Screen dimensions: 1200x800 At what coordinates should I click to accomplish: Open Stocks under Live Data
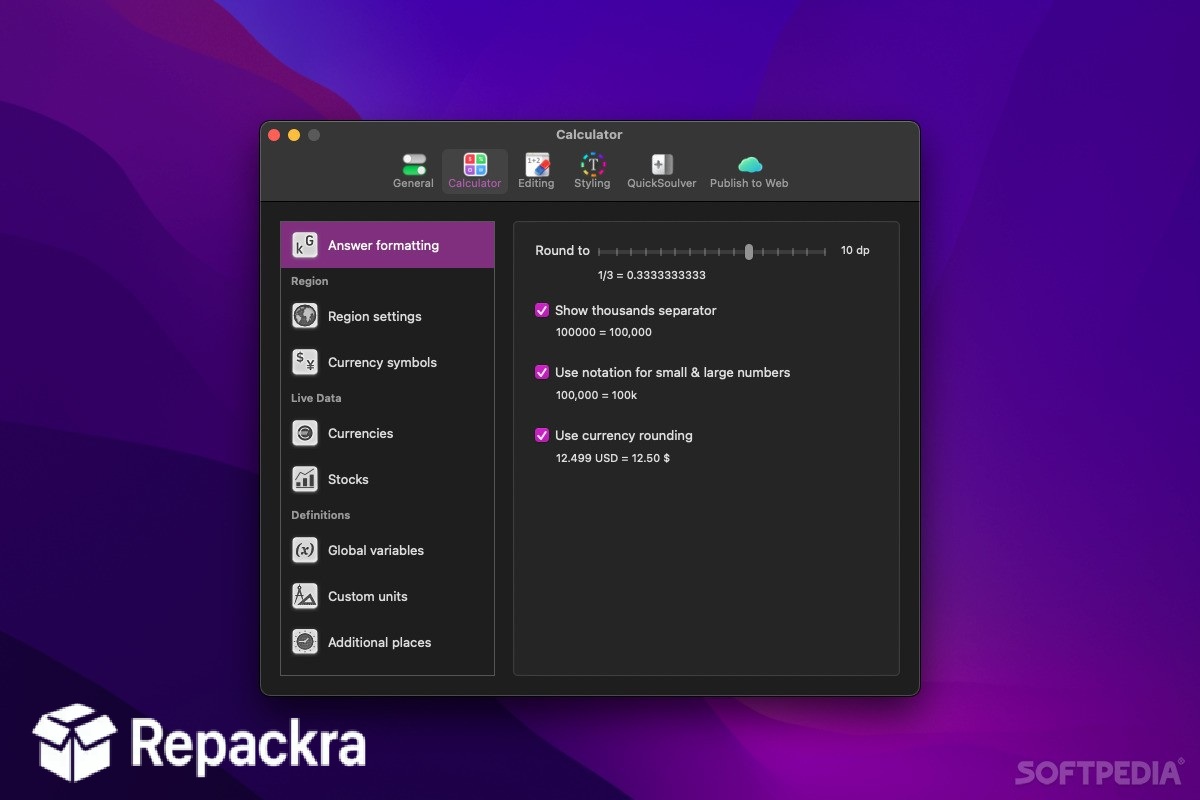(x=387, y=479)
